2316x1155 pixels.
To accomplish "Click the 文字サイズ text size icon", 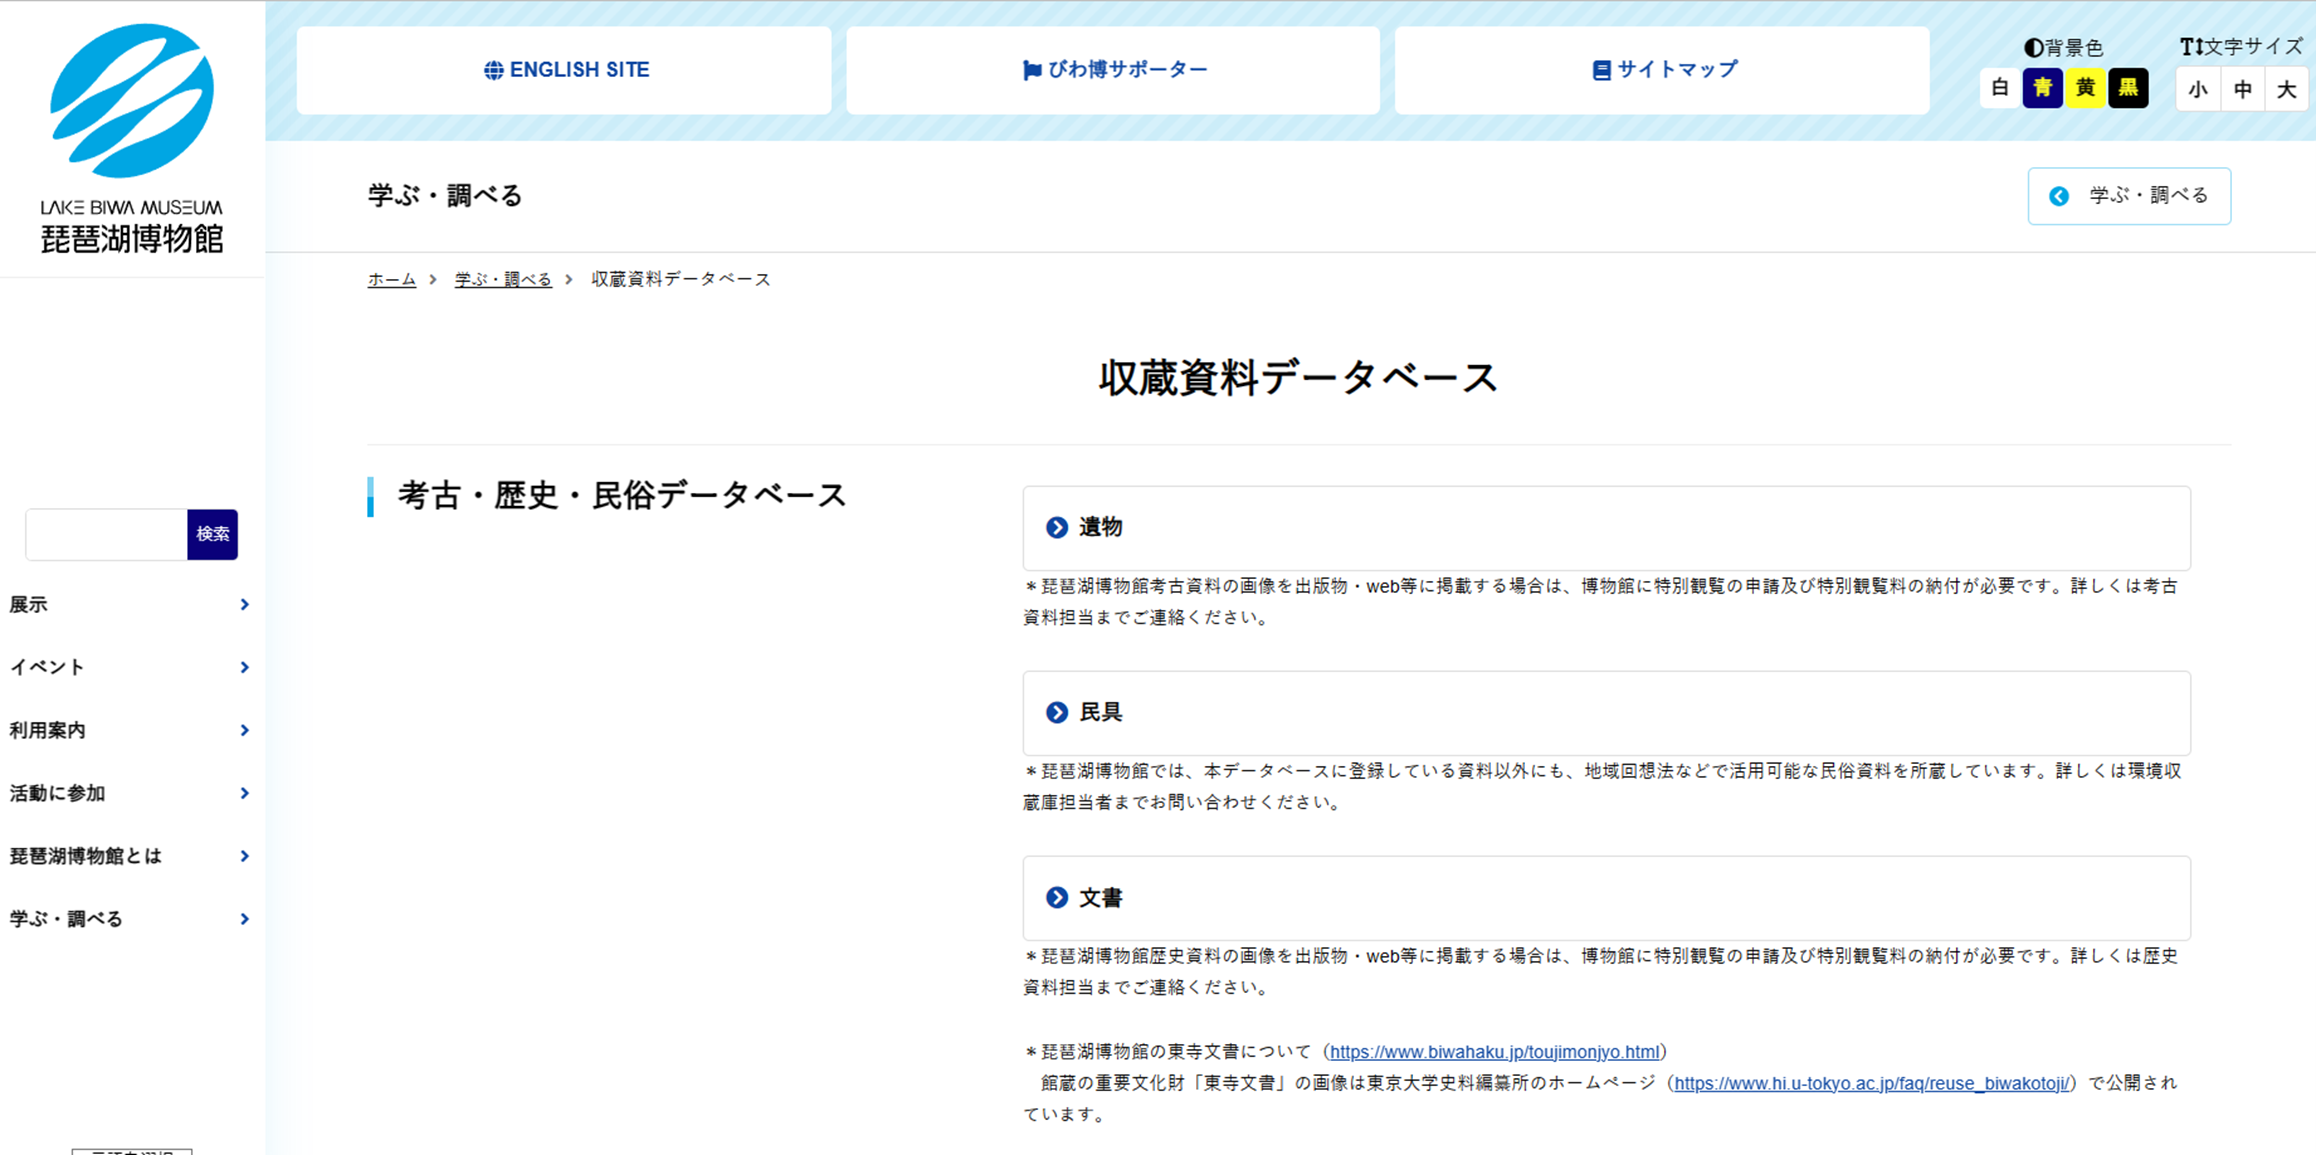I will click(x=2191, y=45).
